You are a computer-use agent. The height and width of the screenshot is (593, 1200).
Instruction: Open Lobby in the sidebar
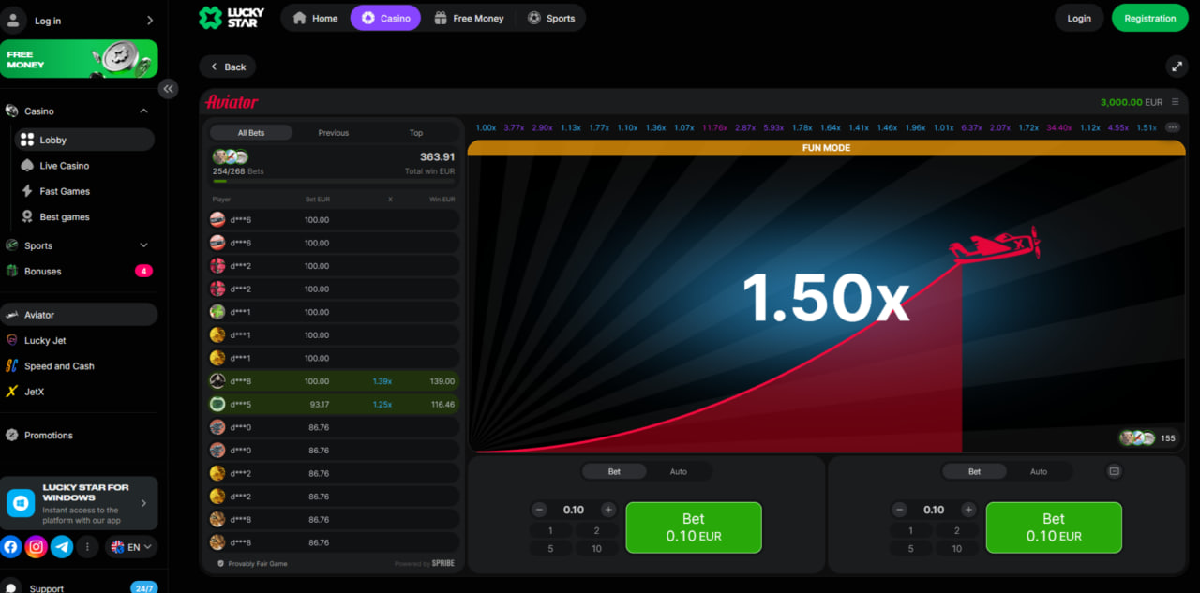pos(85,140)
